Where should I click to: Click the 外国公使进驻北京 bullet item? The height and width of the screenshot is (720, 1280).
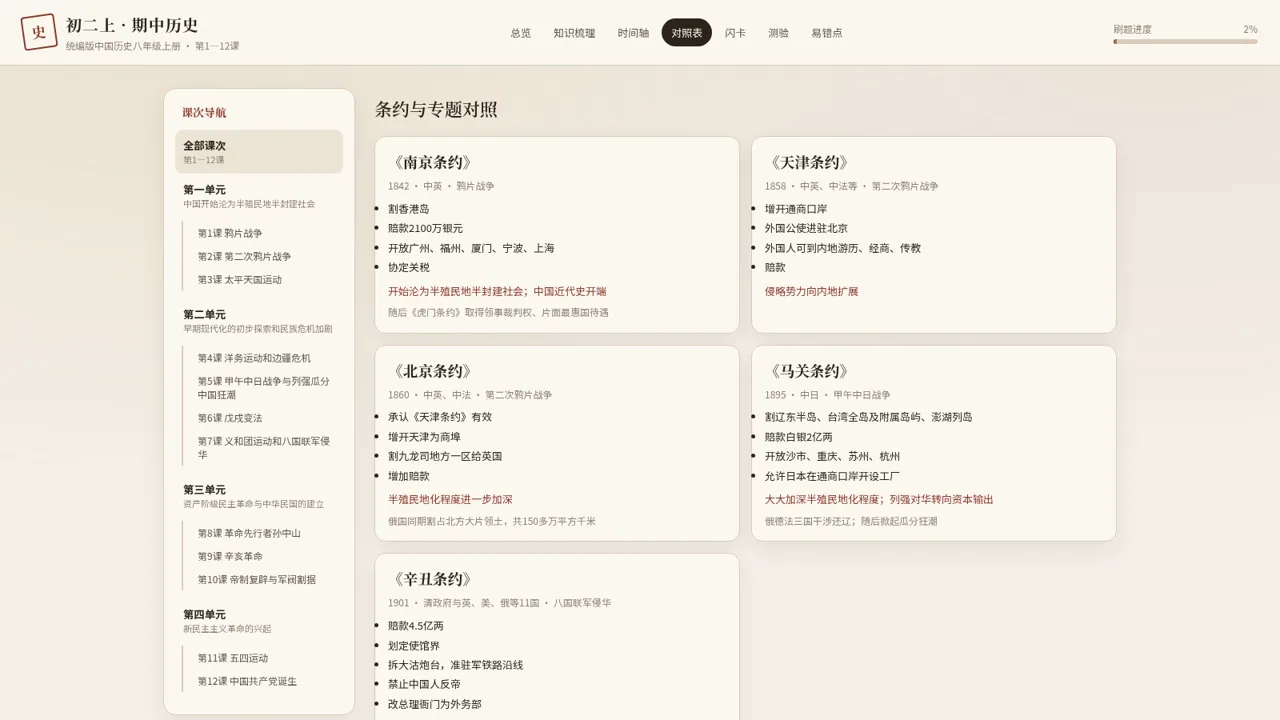806,228
